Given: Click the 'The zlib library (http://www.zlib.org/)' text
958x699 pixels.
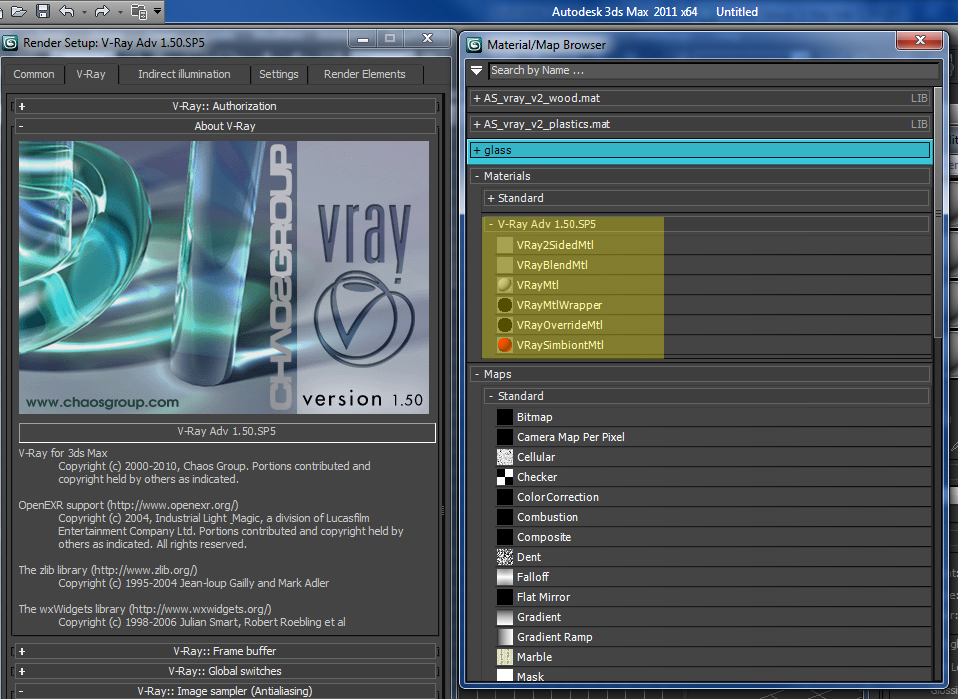Looking at the screenshot, I should pyautogui.click(x=108, y=570).
